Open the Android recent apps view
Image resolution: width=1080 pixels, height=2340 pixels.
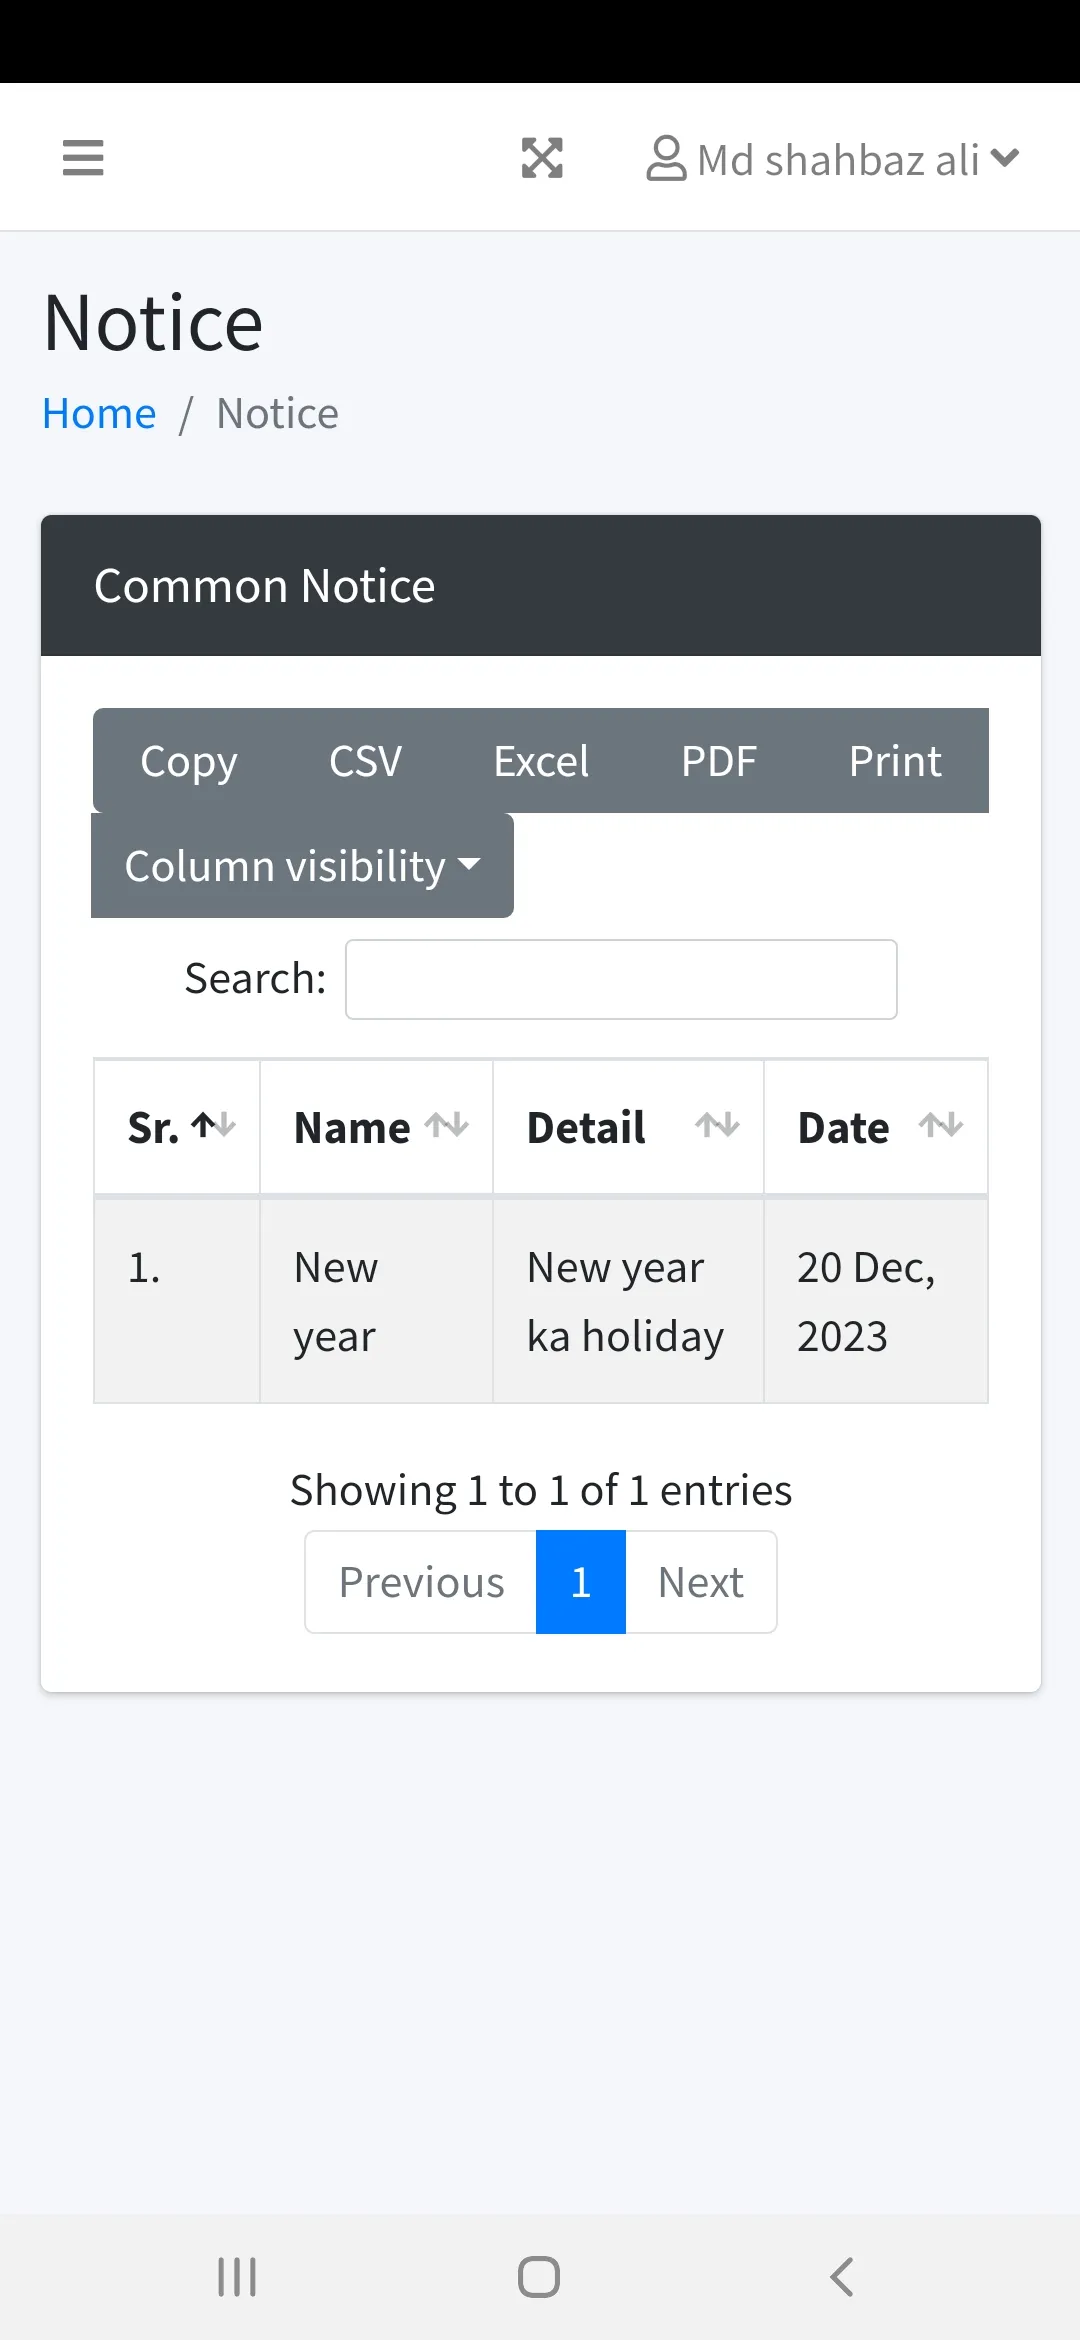237,2277
